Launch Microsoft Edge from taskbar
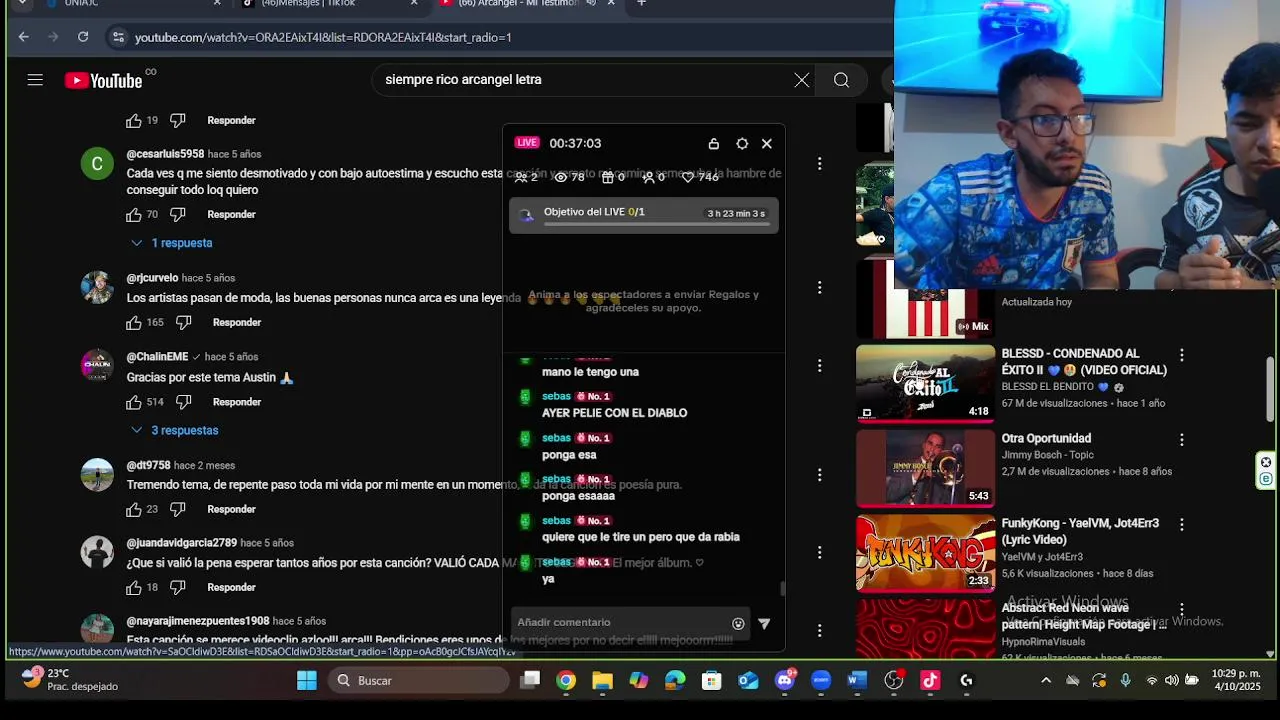Screen dimensions: 1280x720 [675, 681]
